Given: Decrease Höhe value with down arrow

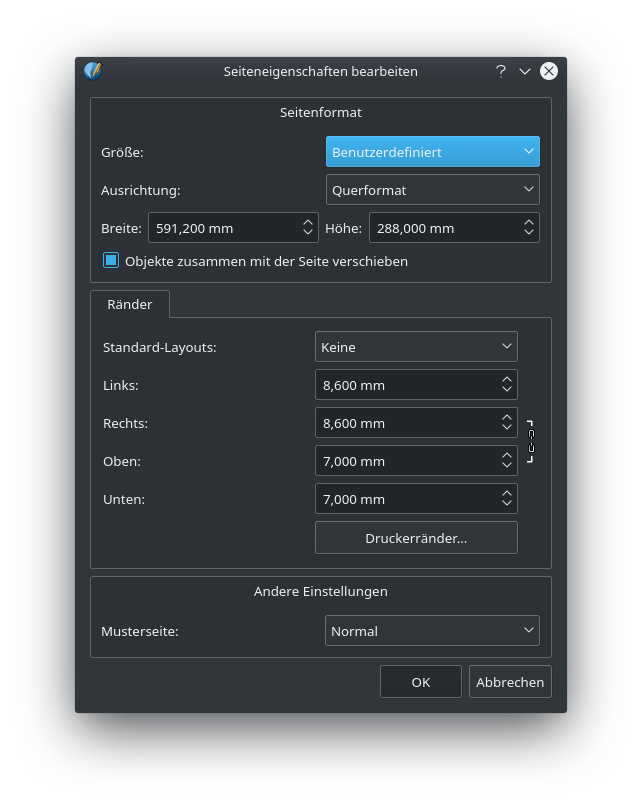Looking at the screenshot, I should pos(529,234).
